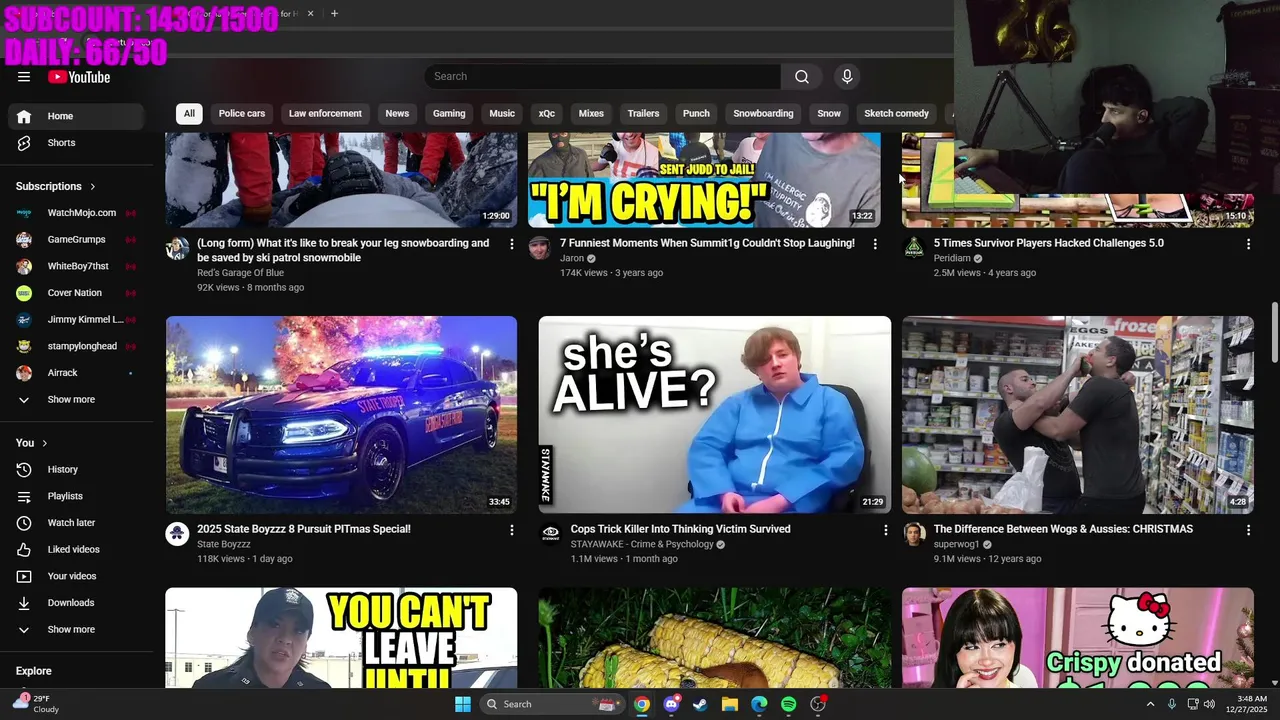
Task: Click the 'she's ALIVE?' thumbnail
Action: (715, 415)
